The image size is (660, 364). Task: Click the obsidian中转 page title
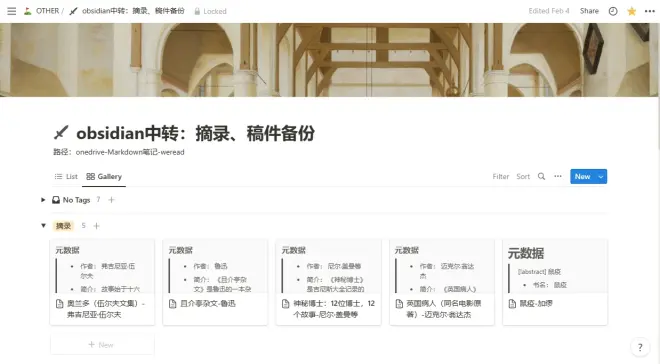coord(195,133)
